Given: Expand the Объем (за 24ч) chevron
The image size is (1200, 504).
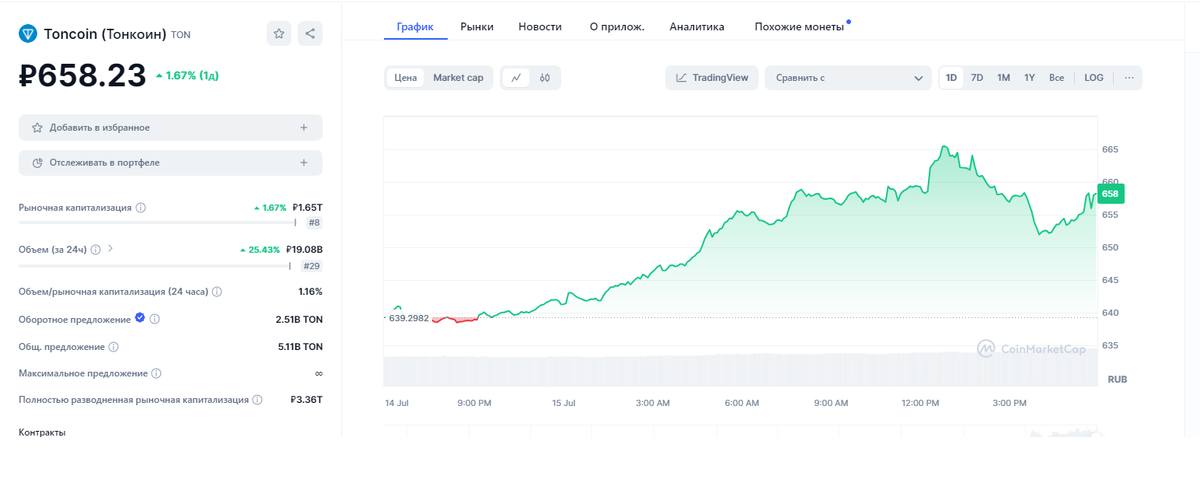Looking at the screenshot, I should 110,249.
